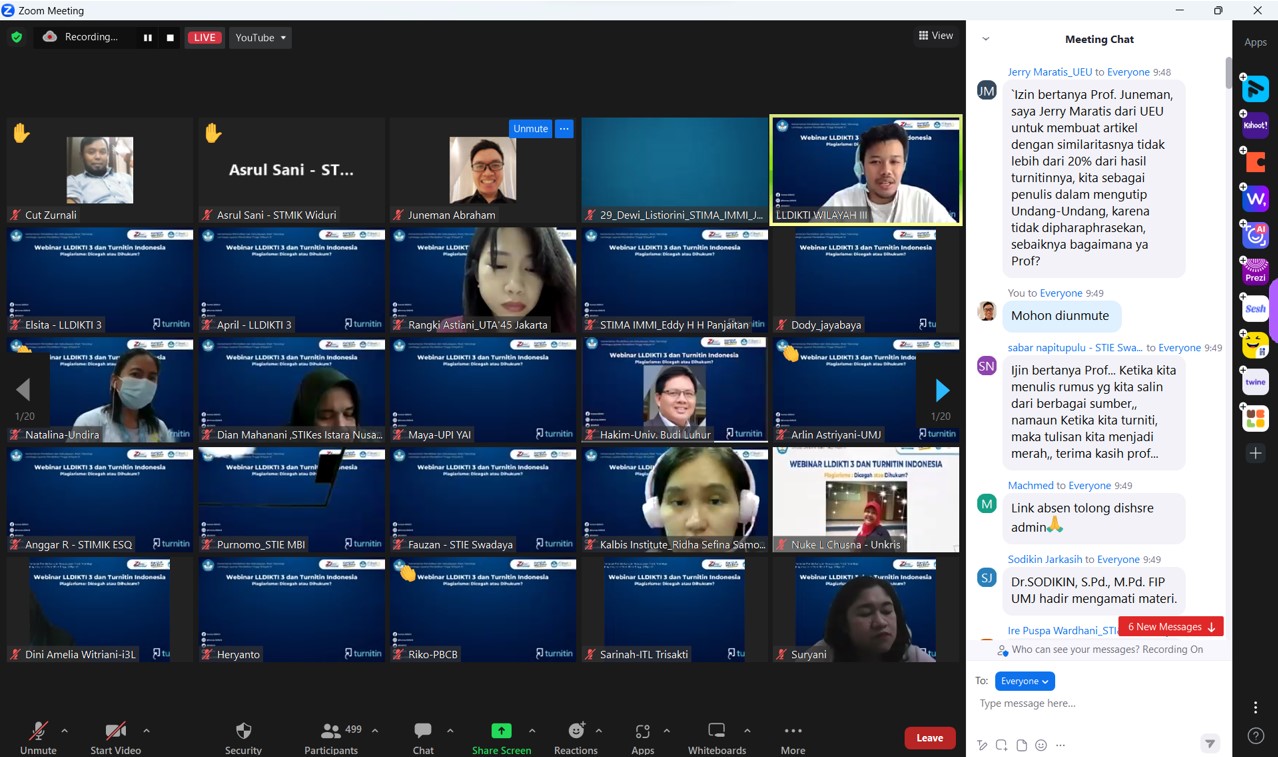Go to the previous page of gallery view
This screenshot has height=757, width=1278.
coord(23,390)
